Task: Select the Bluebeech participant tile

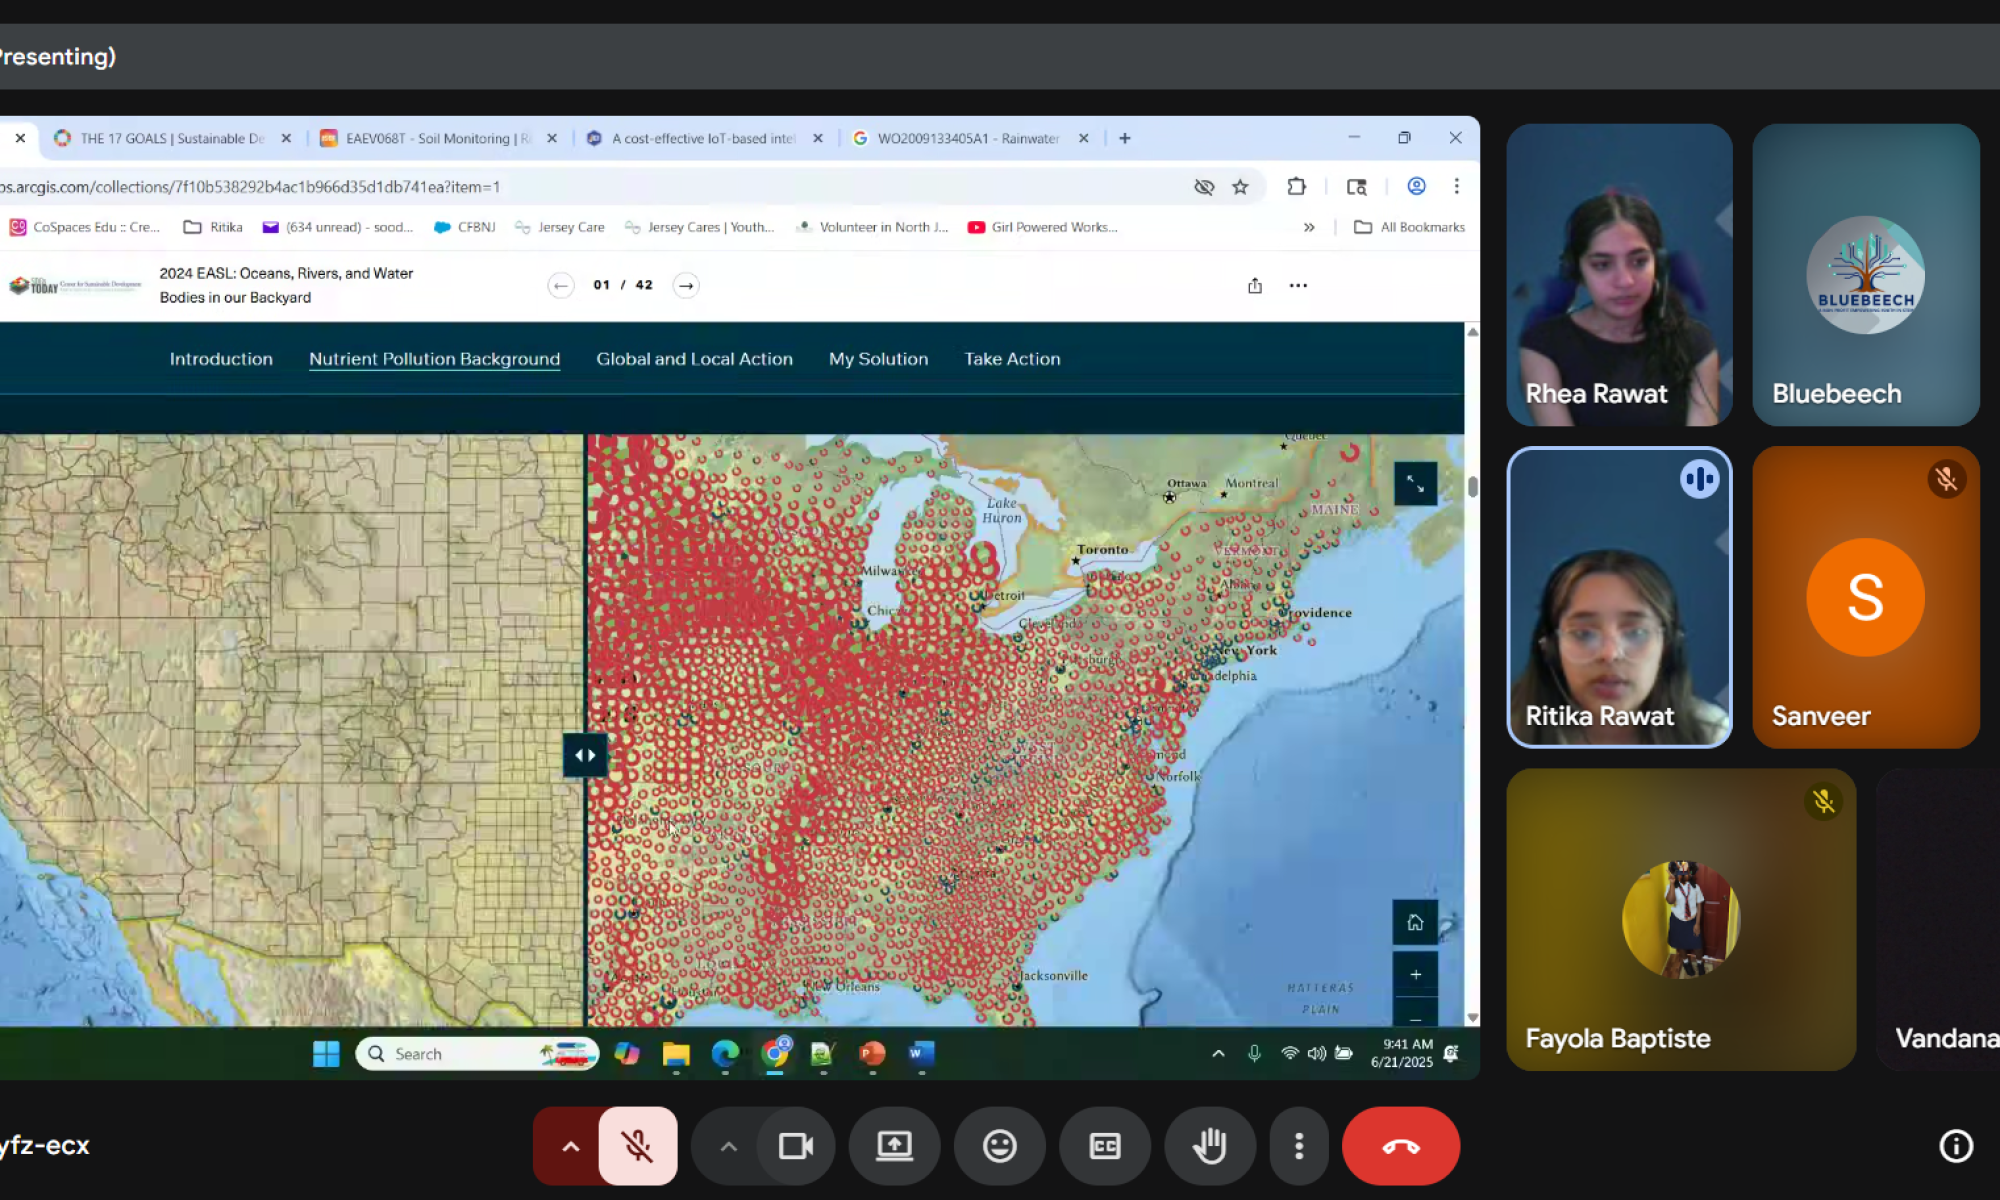Action: (1866, 275)
